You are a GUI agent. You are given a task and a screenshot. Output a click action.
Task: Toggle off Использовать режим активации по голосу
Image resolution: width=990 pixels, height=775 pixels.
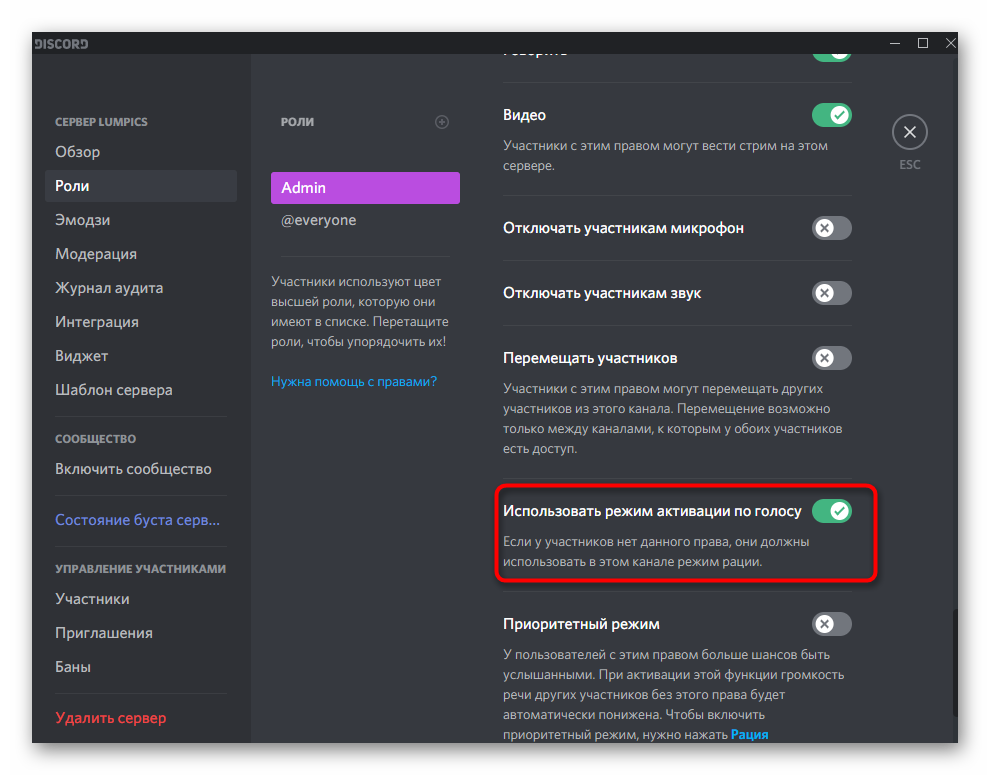[831, 511]
